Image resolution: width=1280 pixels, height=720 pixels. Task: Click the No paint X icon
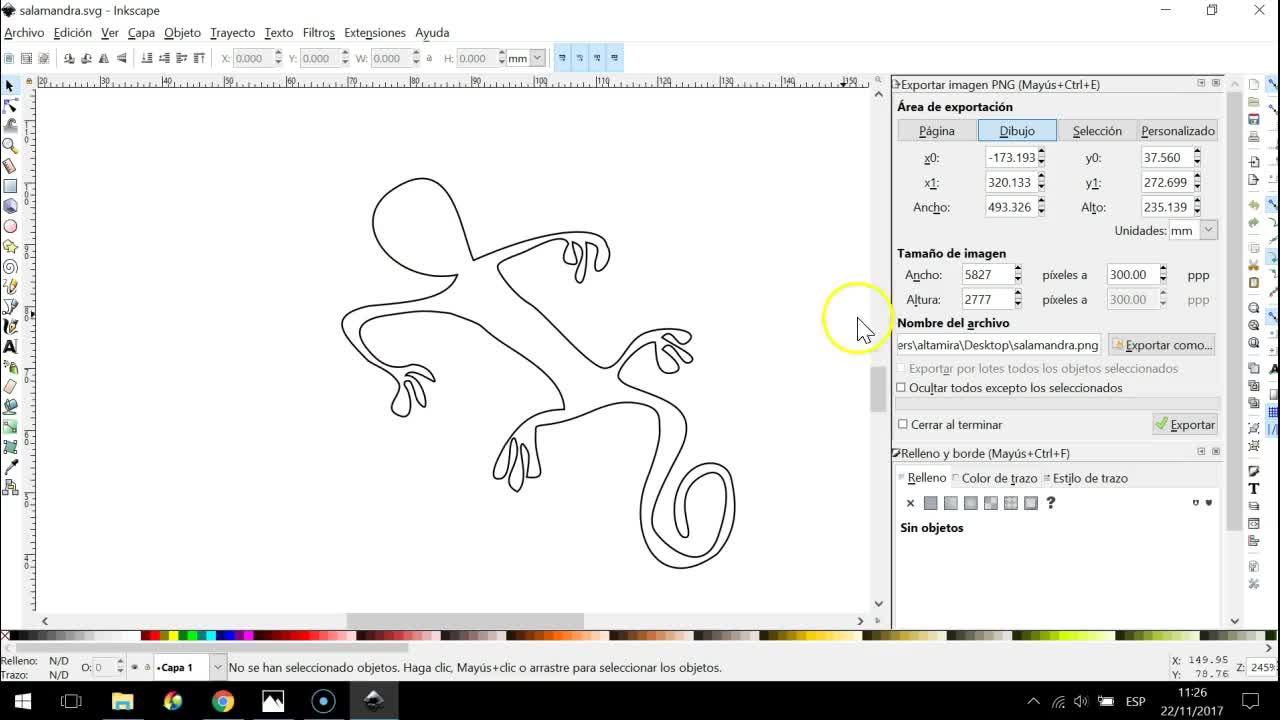(910, 503)
